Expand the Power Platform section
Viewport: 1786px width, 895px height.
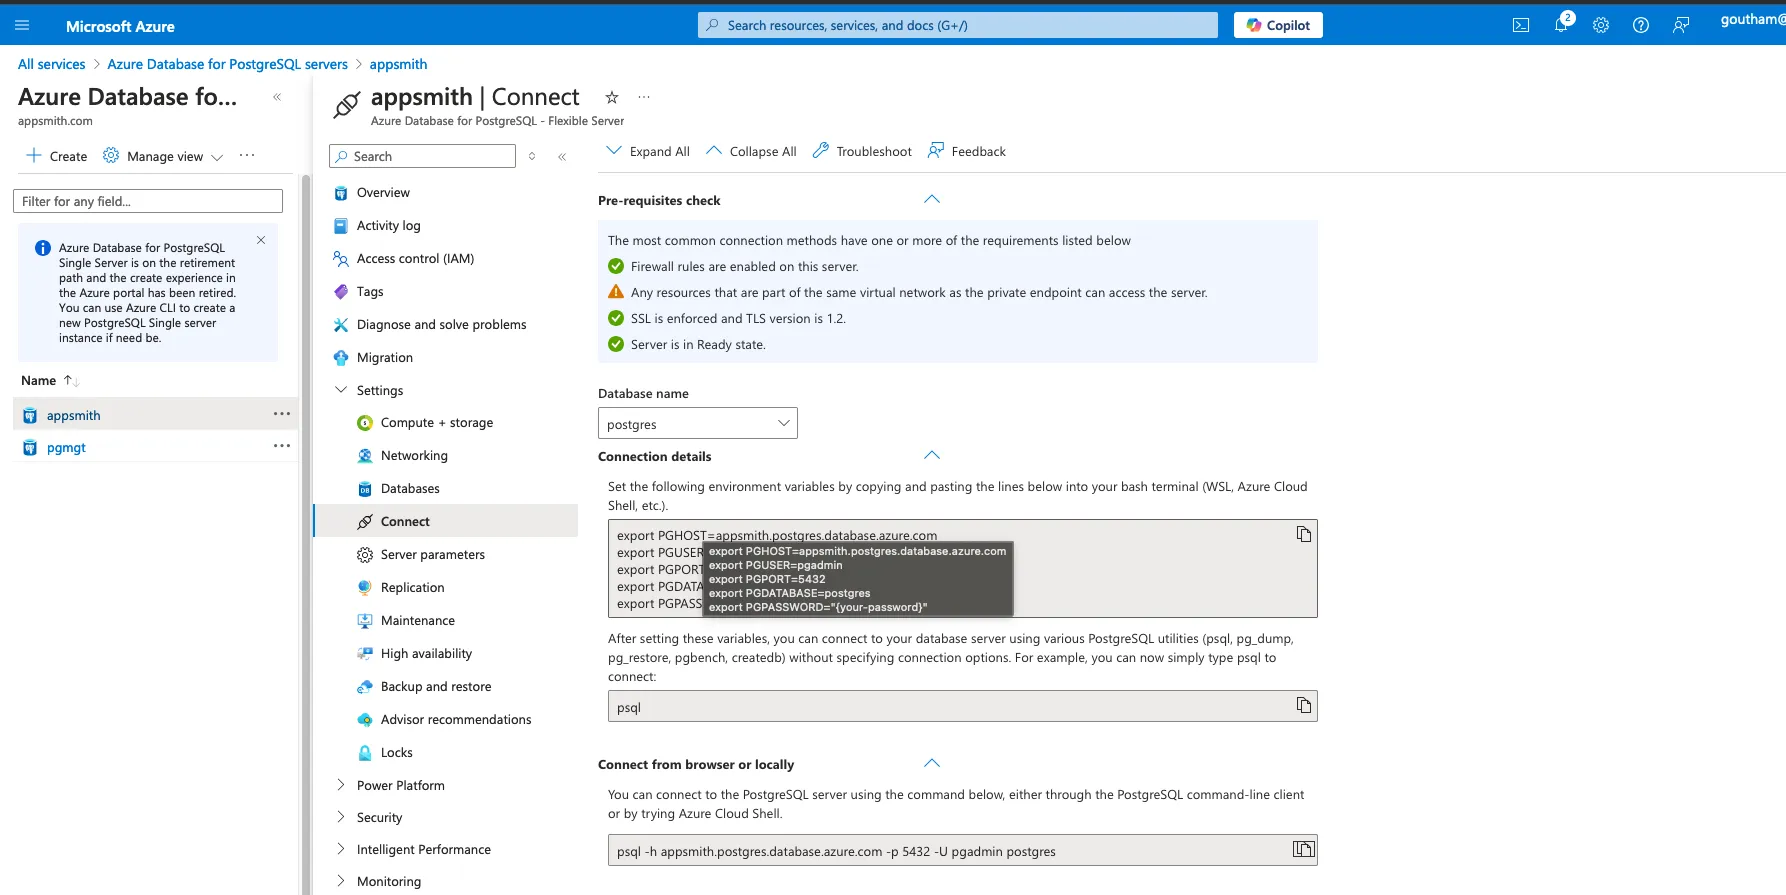[341, 785]
